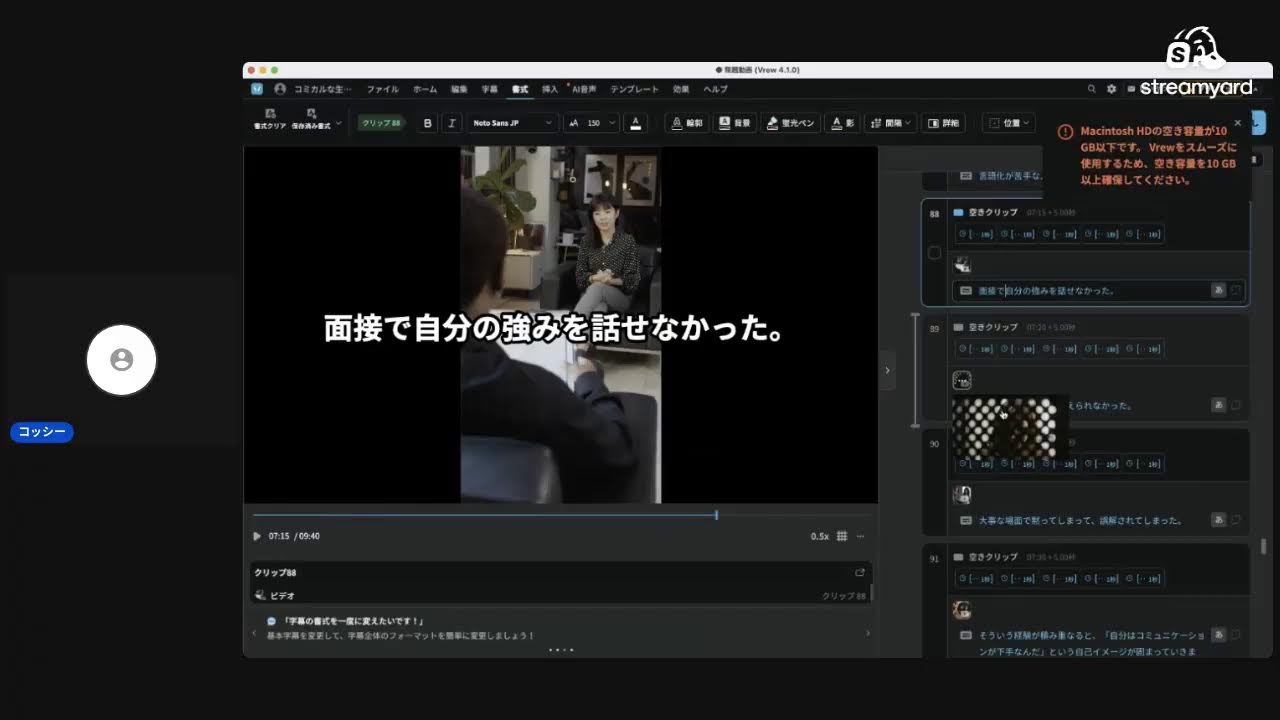Play the video preview
Image resolution: width=1280 pixels, height=720 pixels.
[257, 536]
